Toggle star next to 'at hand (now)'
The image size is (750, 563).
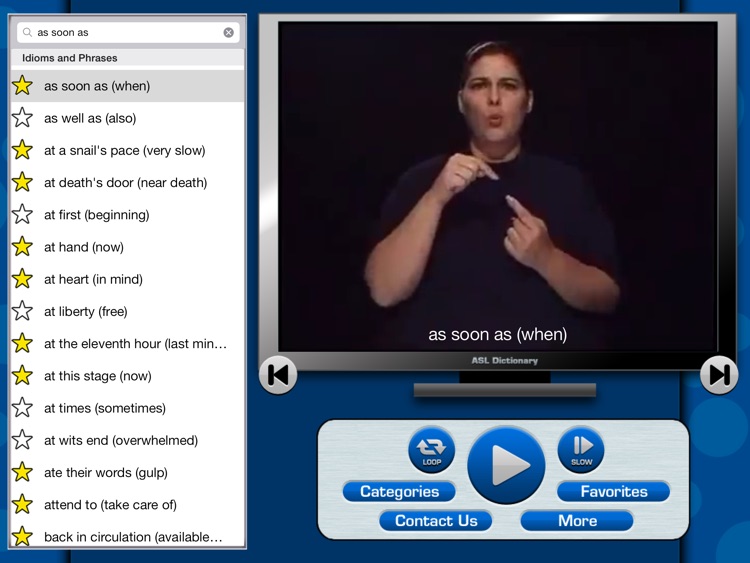click(22, 247)
